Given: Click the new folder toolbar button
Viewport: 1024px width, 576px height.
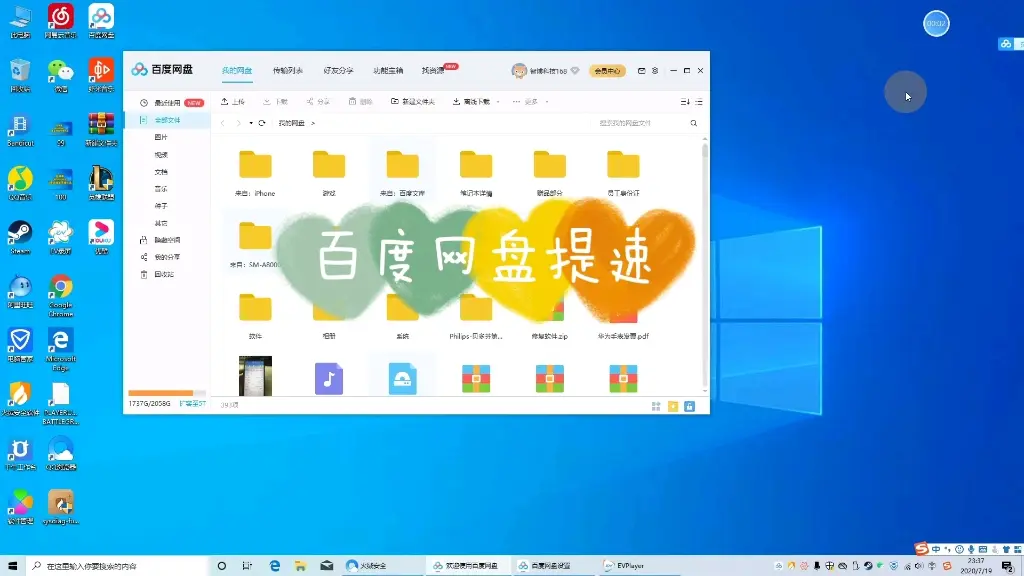Looking at the screenshot, I should 412,102.
